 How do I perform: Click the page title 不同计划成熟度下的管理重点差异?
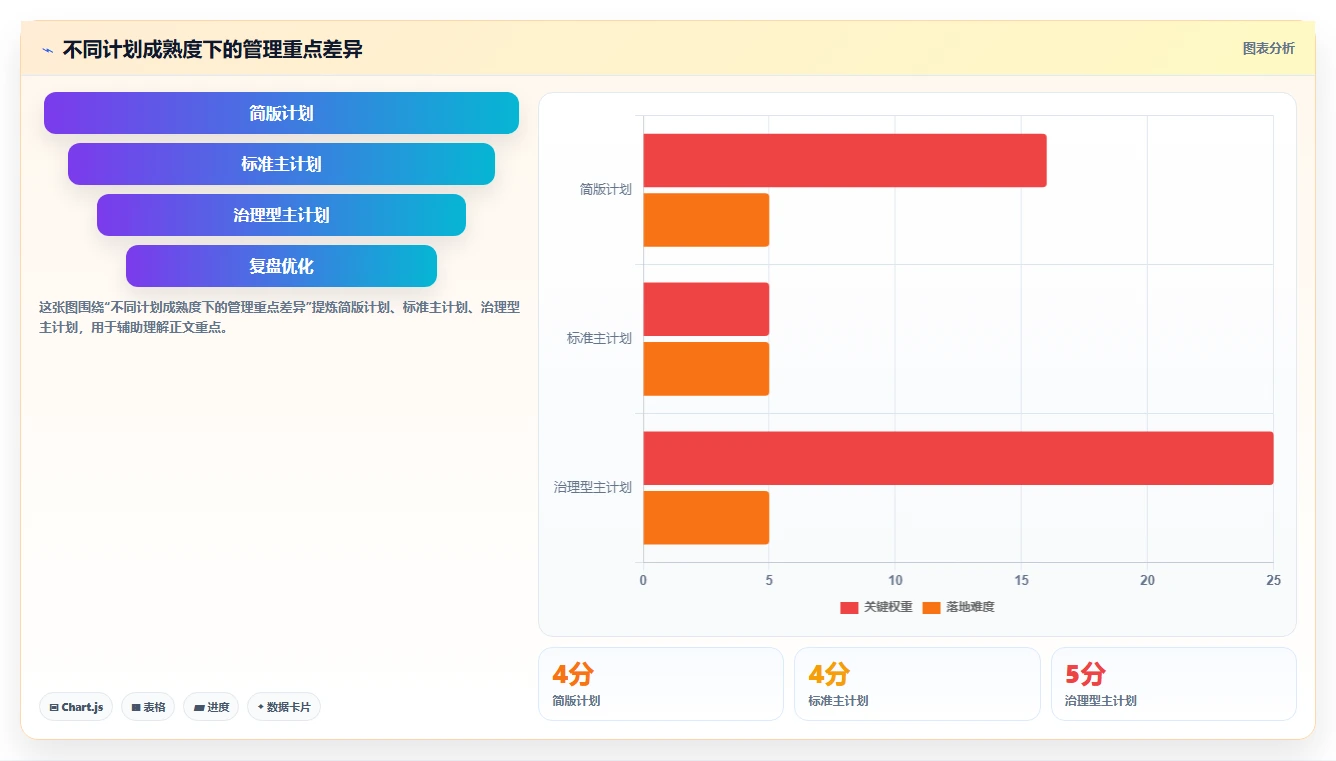click(x=212, y=50)
